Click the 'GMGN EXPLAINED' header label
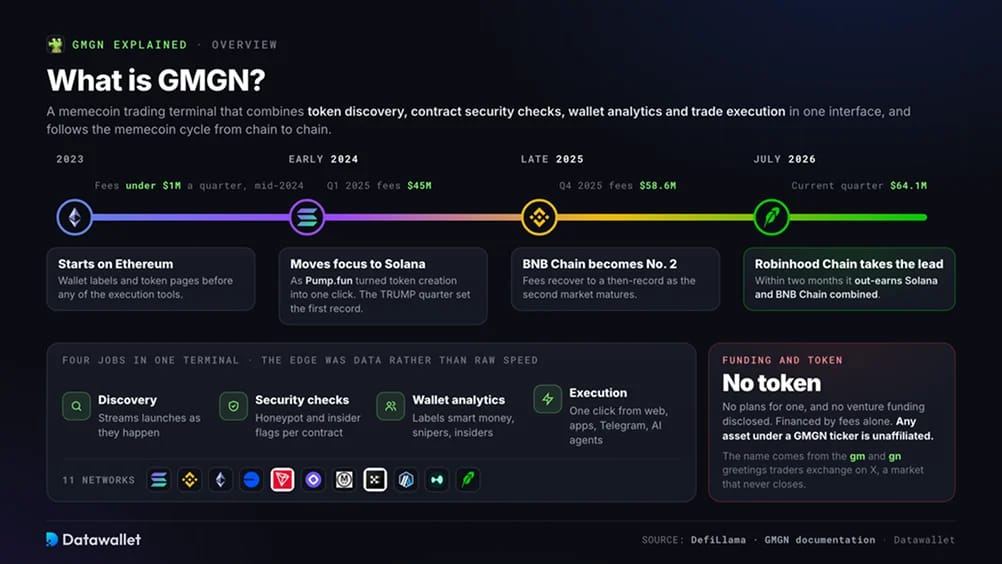 click(130, 45)
